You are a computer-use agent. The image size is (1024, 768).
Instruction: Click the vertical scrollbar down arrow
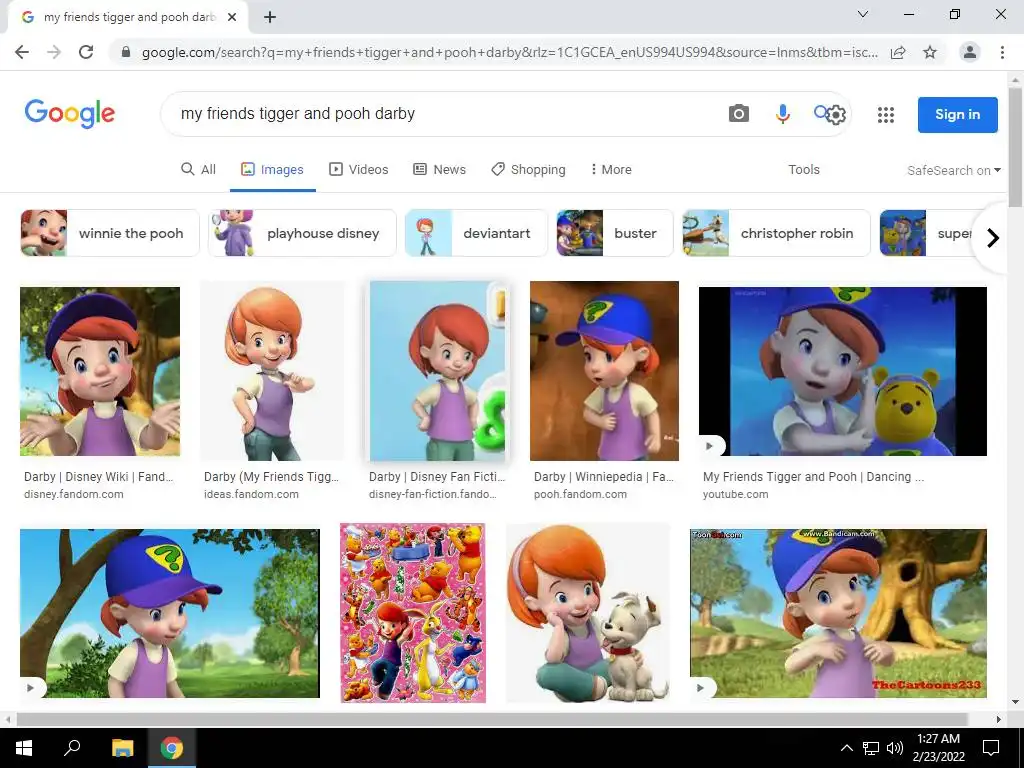1015,702
